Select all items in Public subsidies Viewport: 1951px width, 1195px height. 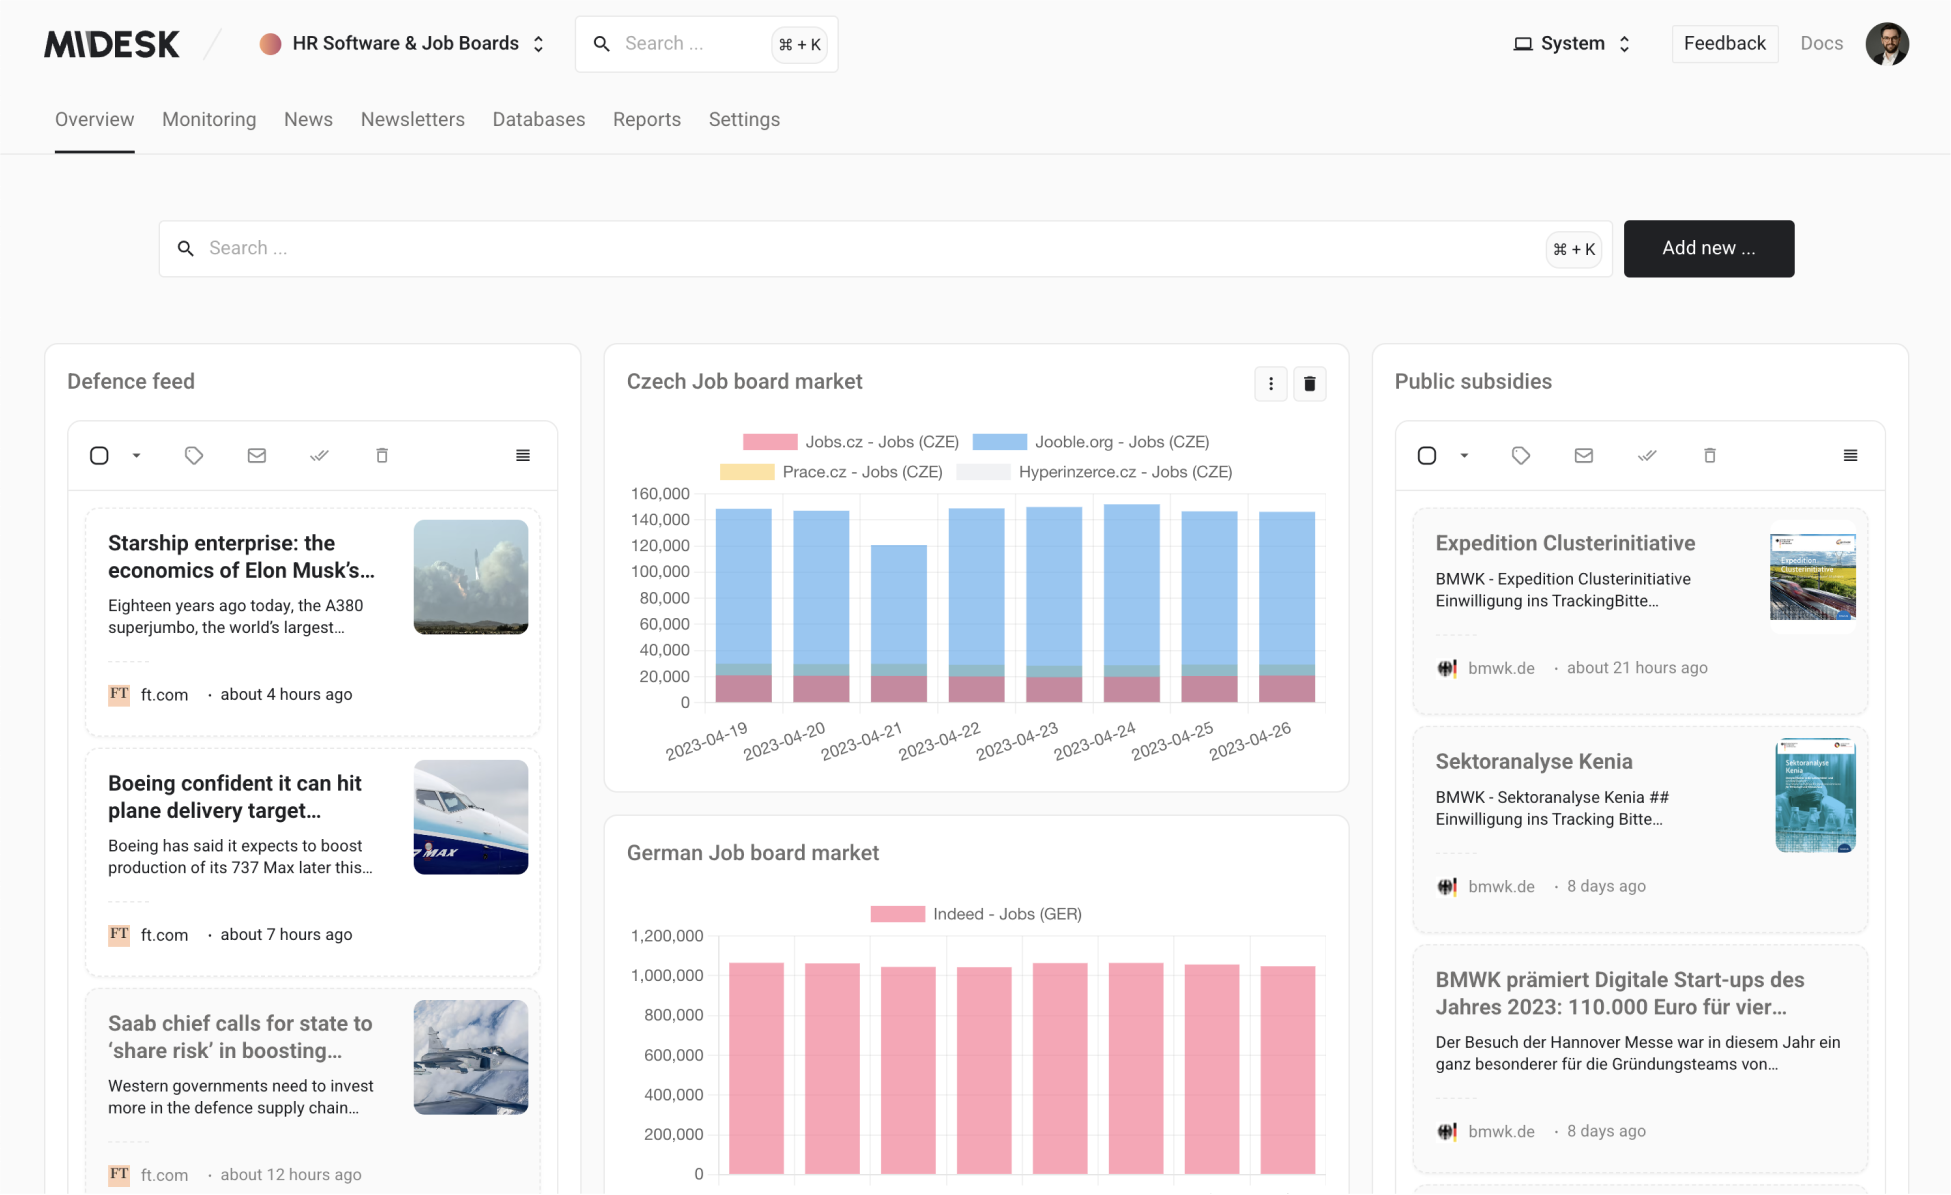(1426, 455)
